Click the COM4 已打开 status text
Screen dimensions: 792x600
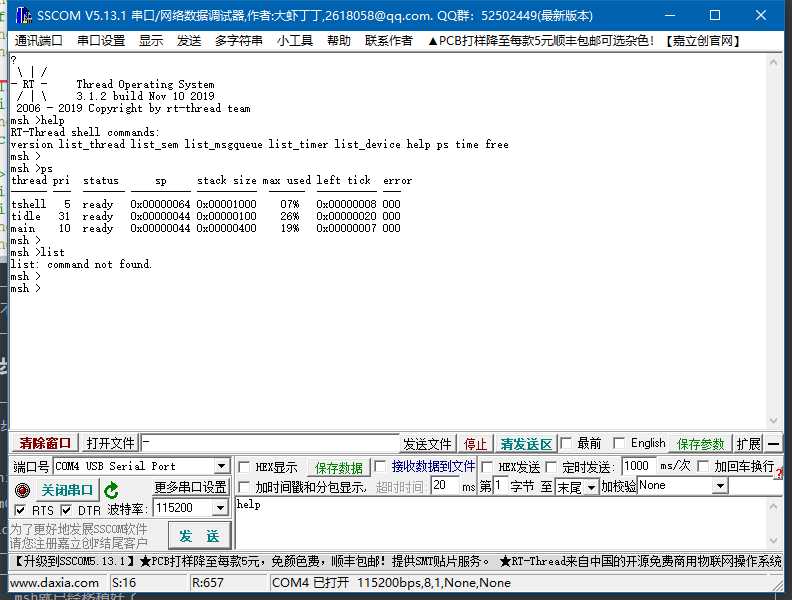pyautogui.click(x=391, y=583)
